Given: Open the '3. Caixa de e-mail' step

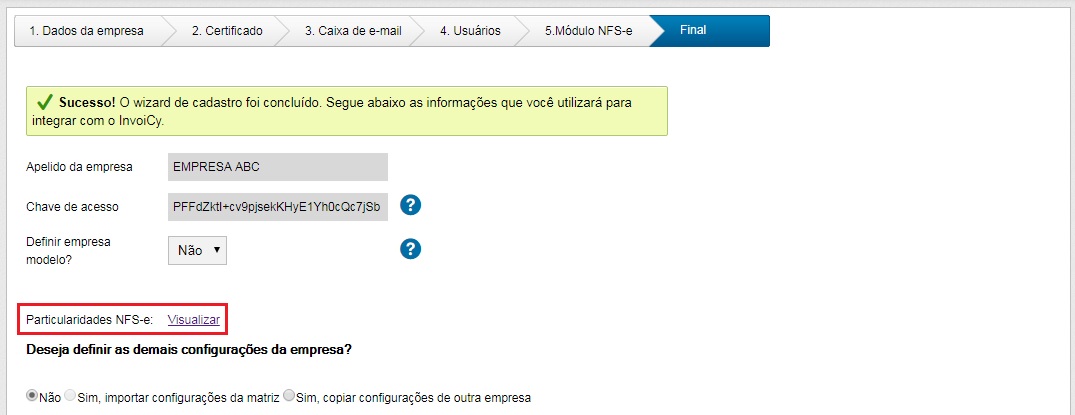Looking at the screenshot, I should [x=353, y=30].
